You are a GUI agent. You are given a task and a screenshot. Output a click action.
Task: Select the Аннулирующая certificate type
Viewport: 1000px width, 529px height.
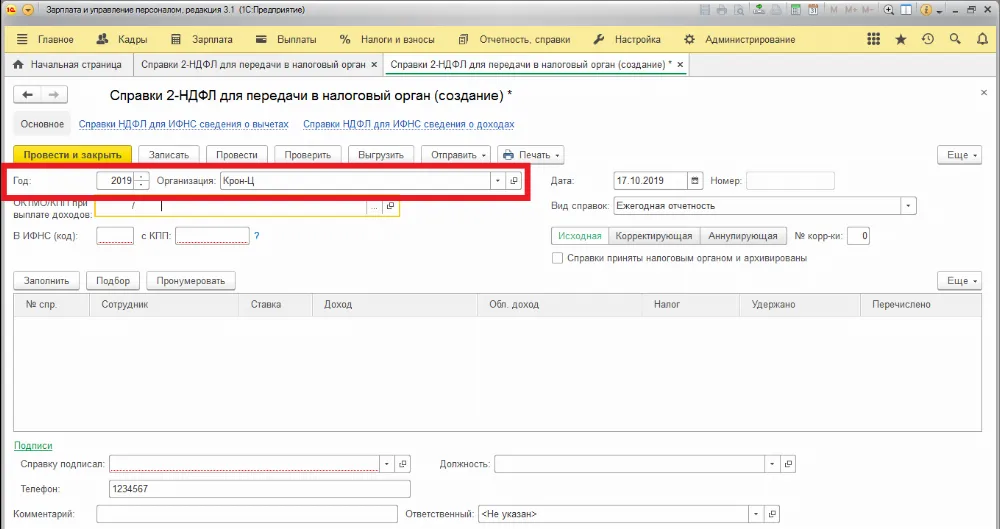743,236
